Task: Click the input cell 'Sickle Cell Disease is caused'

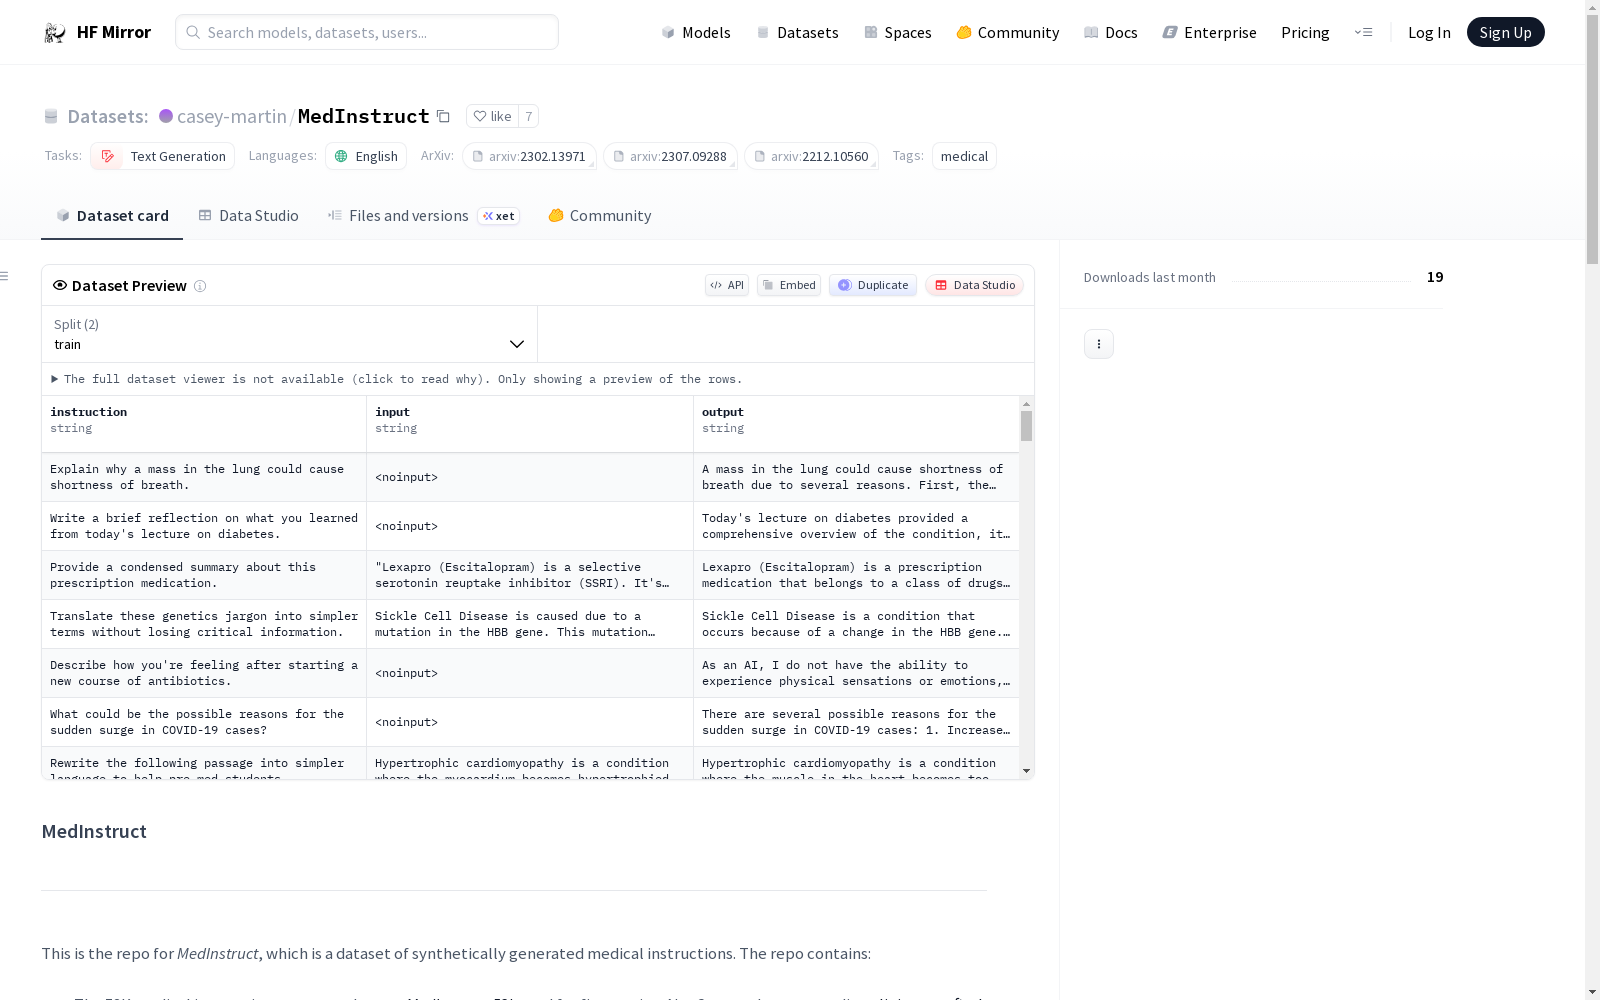Action: click(x=530, y=624)
